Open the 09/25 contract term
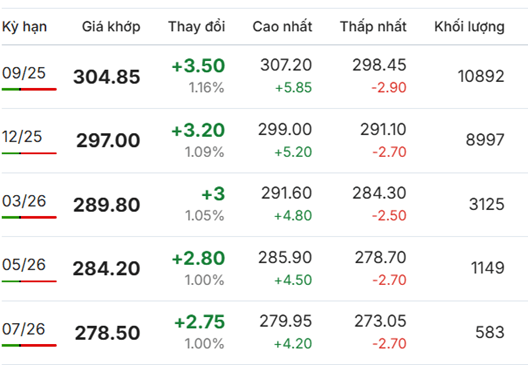 (x=24, y=73)
